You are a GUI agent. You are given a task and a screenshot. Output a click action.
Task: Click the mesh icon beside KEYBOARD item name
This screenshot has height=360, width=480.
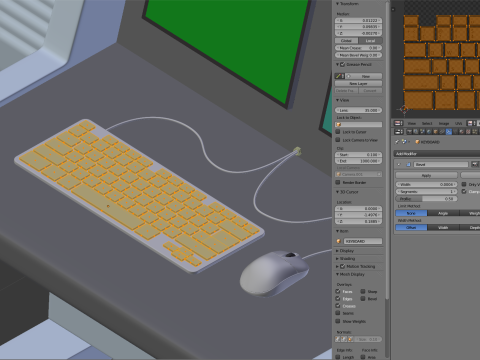tap(339, 241)
